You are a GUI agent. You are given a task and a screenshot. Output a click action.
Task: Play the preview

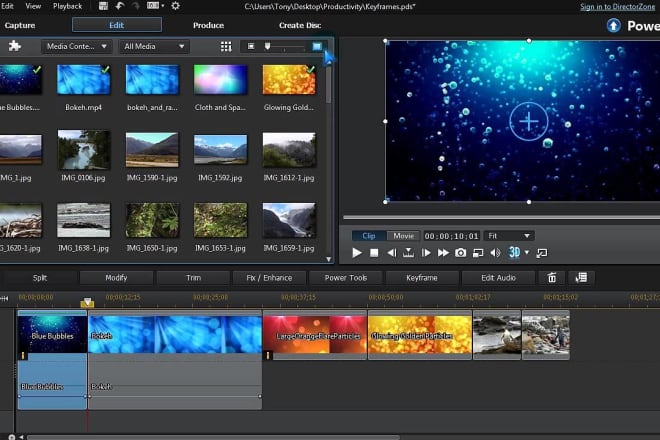click(357, 253)
